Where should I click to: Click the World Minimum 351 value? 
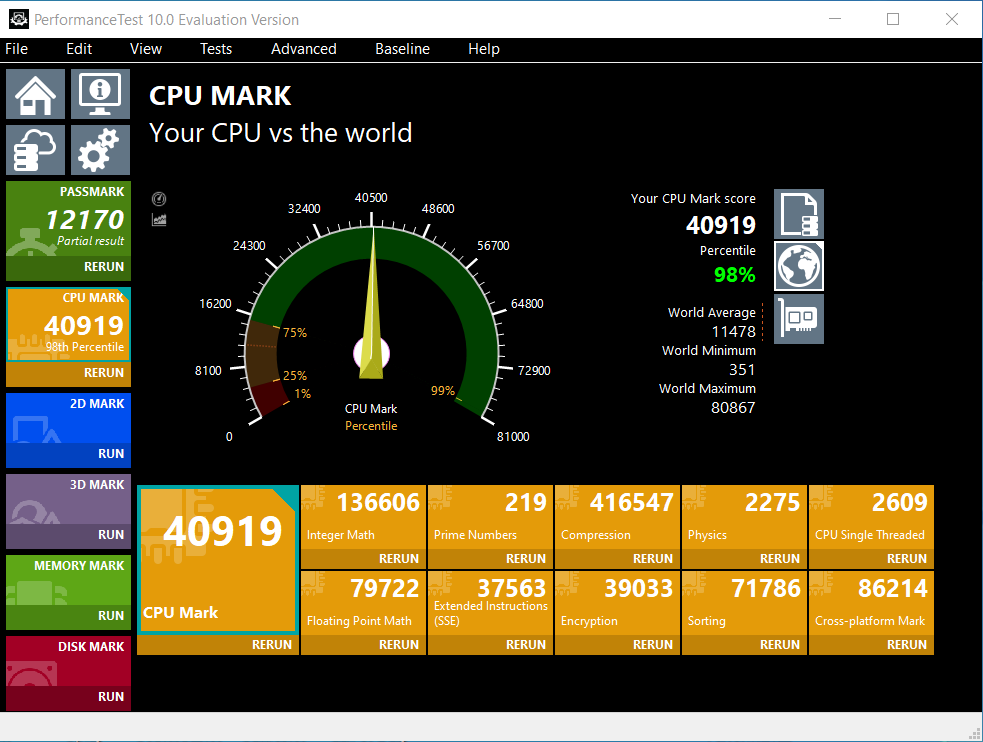(742, 370)
